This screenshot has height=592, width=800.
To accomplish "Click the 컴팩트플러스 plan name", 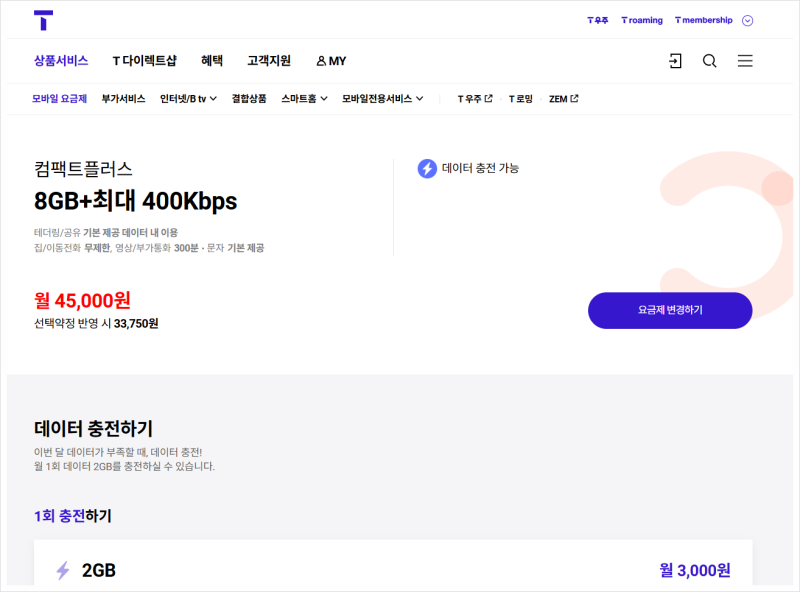I will [x=83, y=169].
